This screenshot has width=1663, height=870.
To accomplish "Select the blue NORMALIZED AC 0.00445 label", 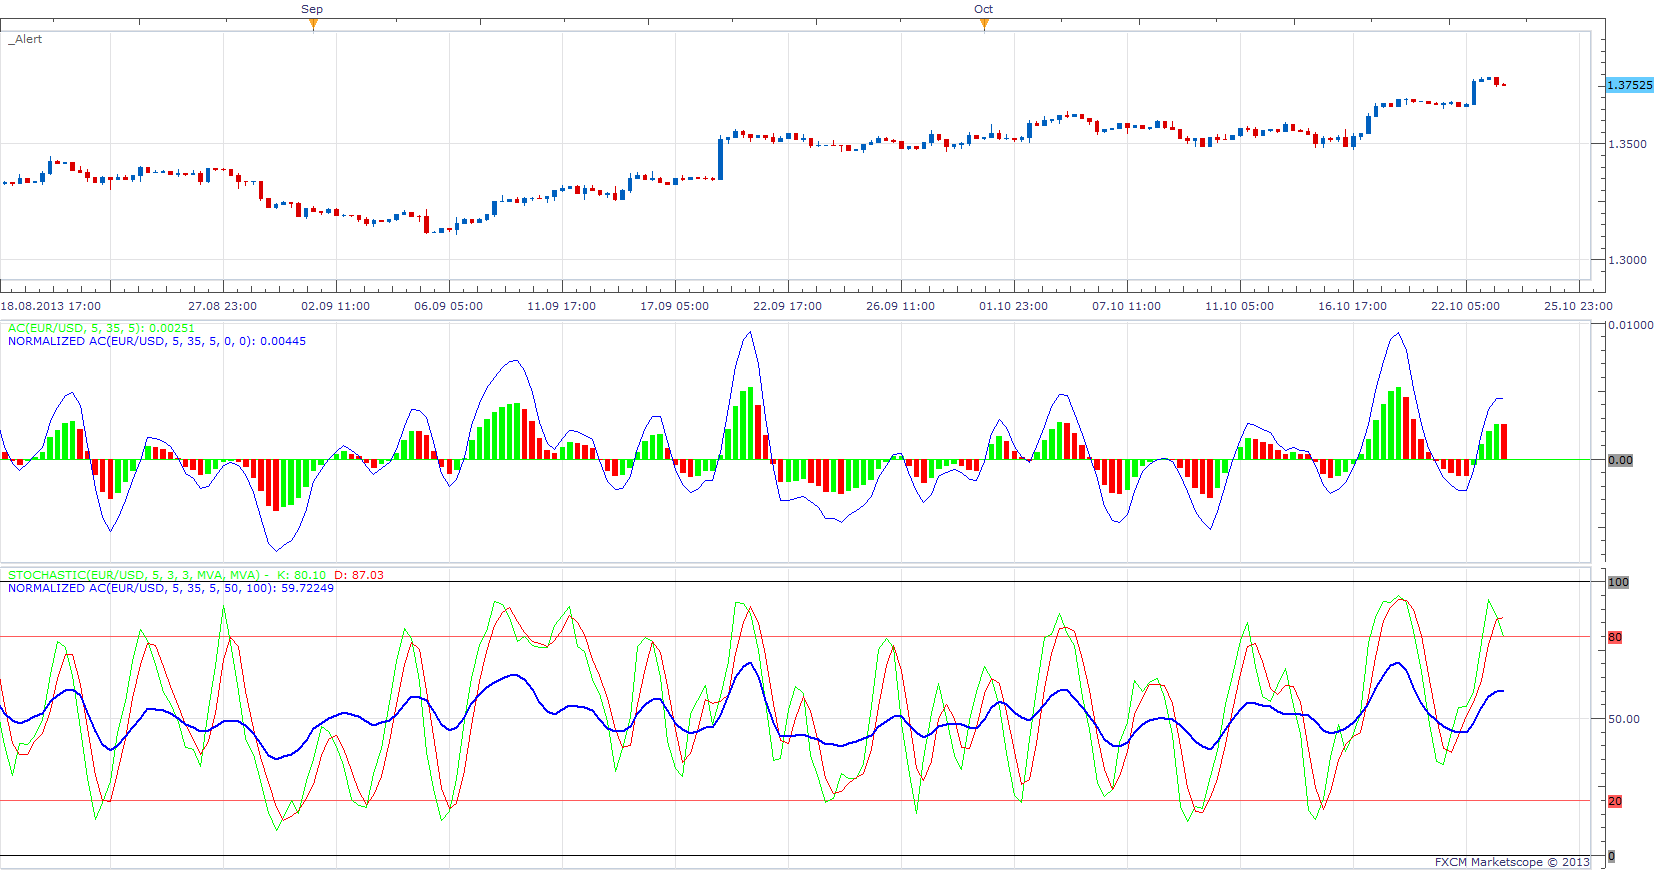I will click(157, 341).
